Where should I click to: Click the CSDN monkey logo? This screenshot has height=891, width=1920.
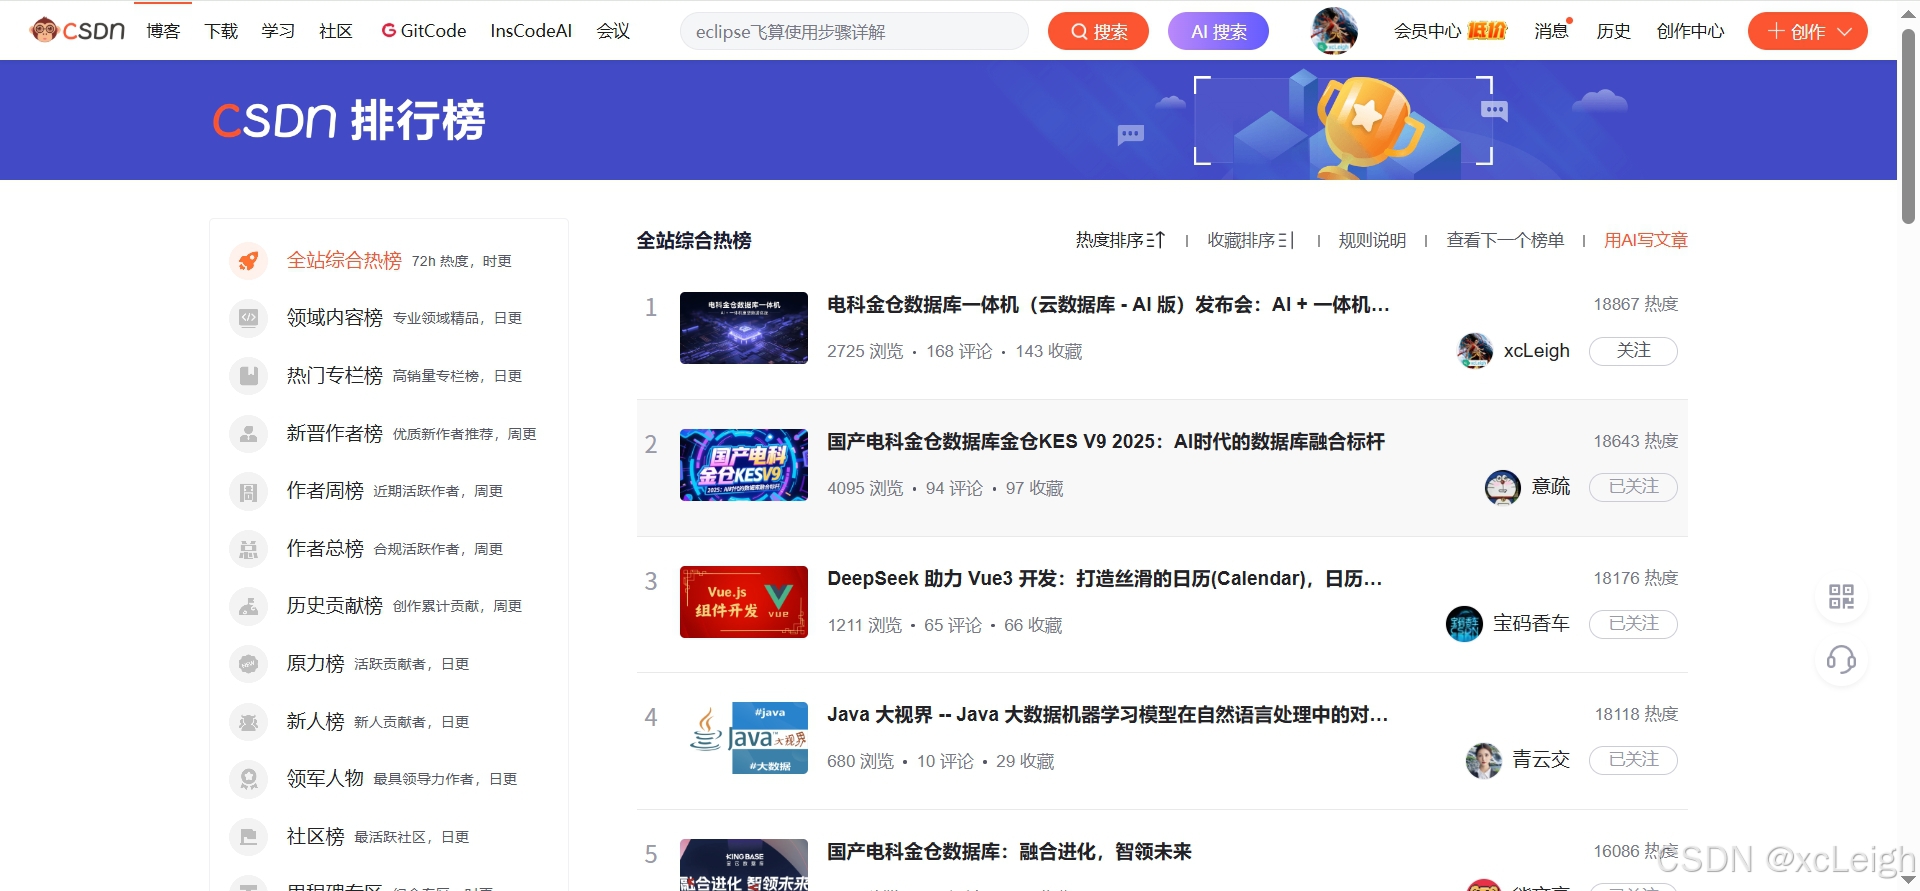[x=78, y=31]
